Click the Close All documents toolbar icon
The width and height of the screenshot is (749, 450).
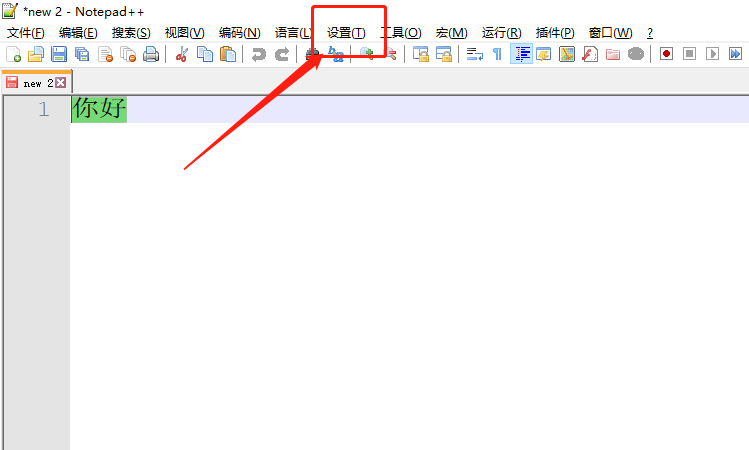(128, 54)
